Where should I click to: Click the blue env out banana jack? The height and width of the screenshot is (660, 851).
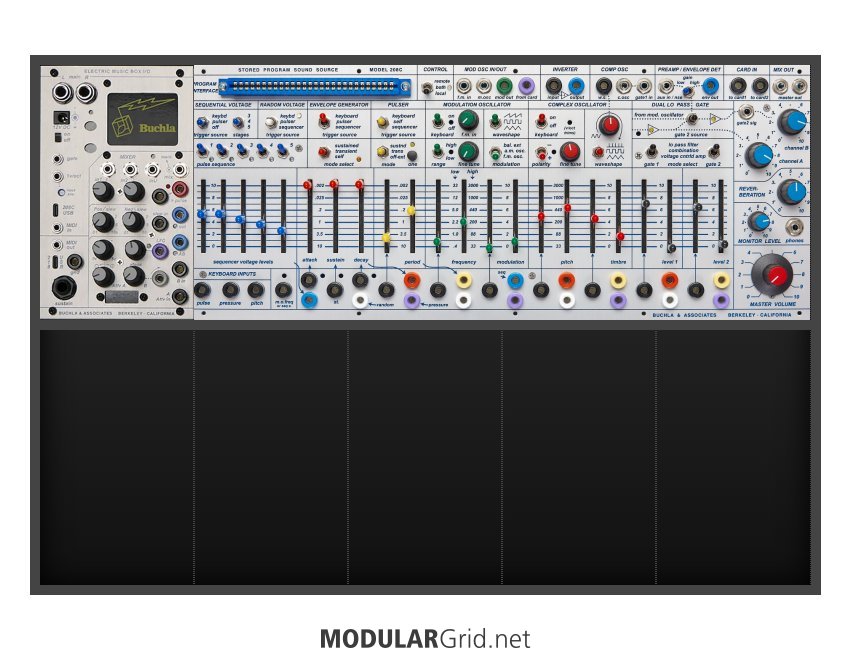pos(710,86)
